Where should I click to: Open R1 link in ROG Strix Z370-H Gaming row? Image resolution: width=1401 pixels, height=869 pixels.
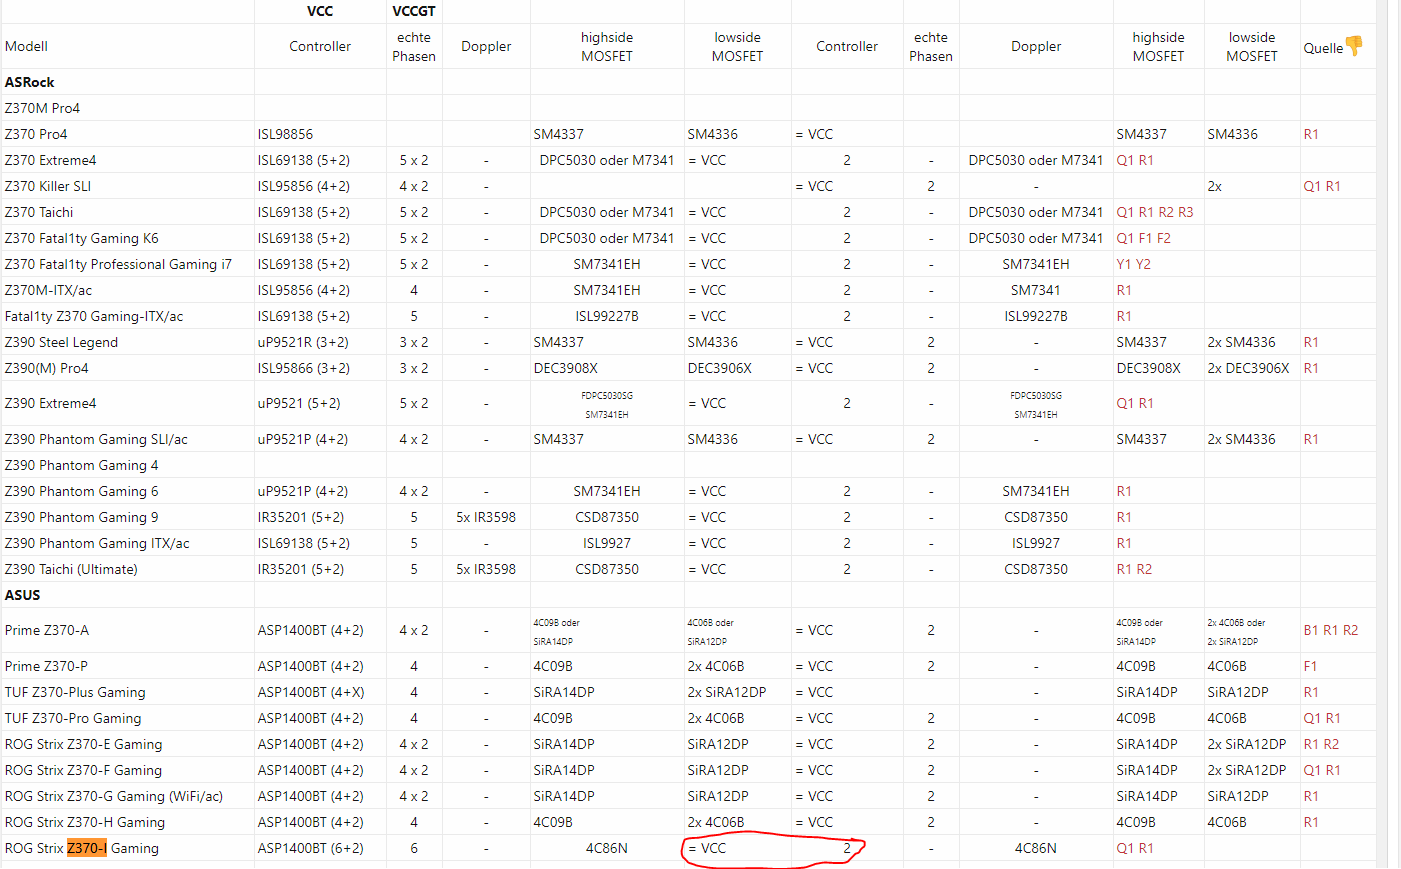coord(1311,822)
